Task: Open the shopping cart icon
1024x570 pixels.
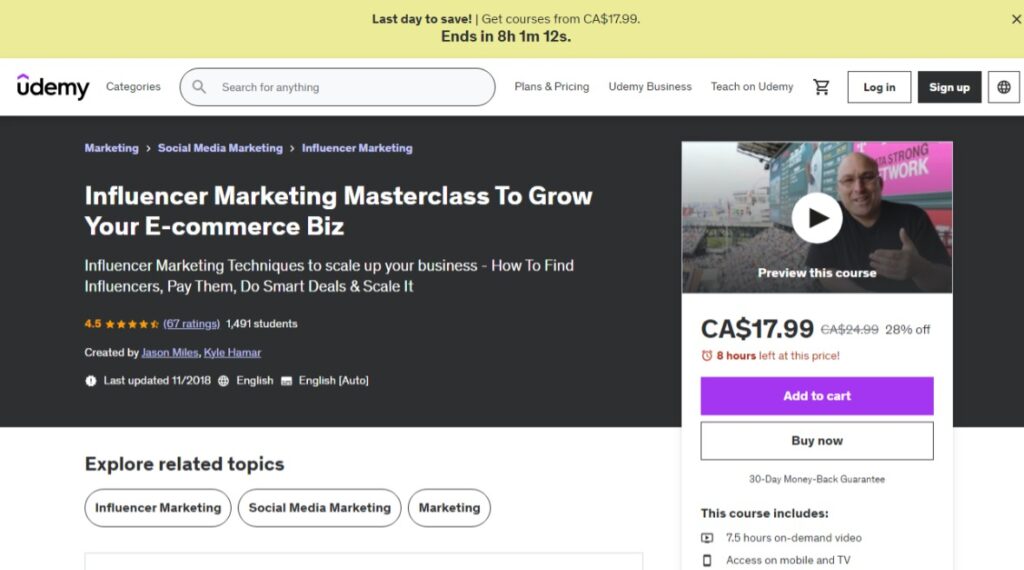Action: click(821, 87)
